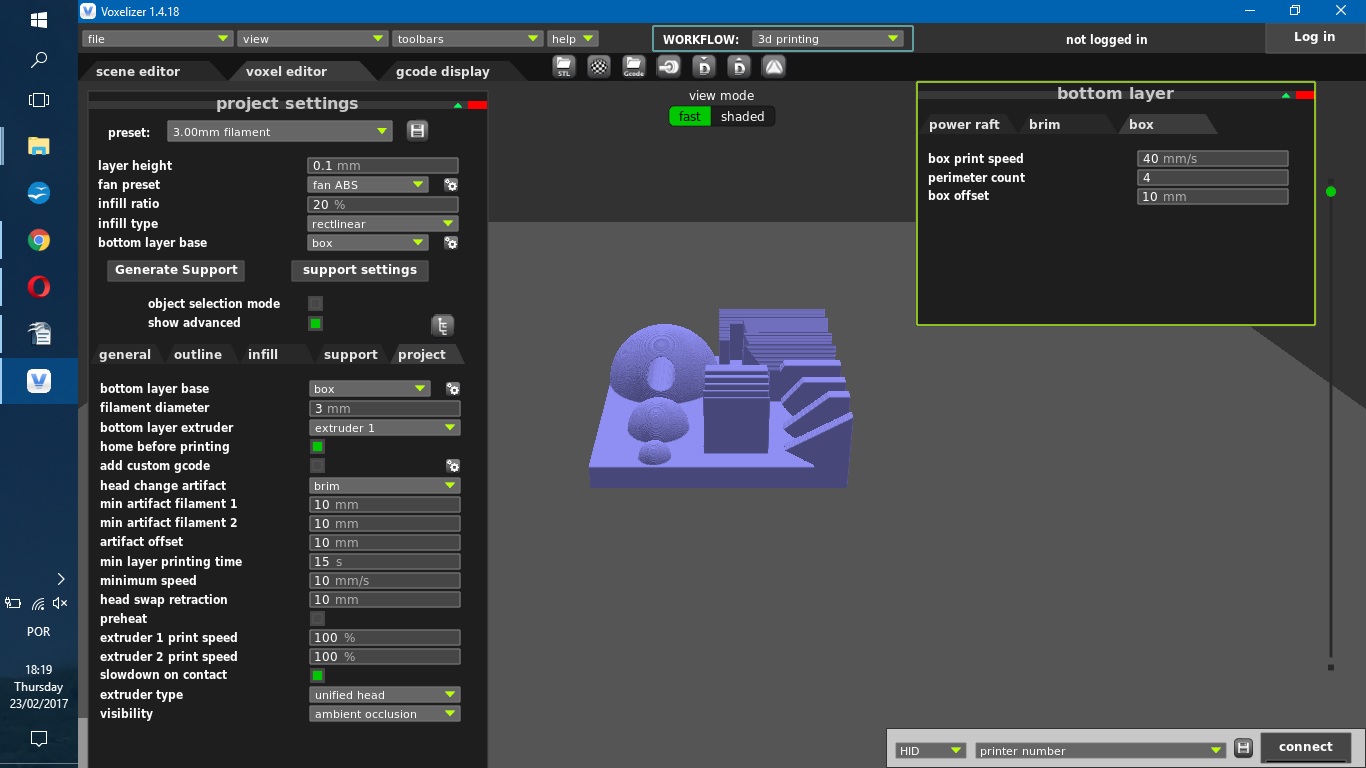The image size is (1366, 768).
Task: Open the view menu
Action: (312, 39)
